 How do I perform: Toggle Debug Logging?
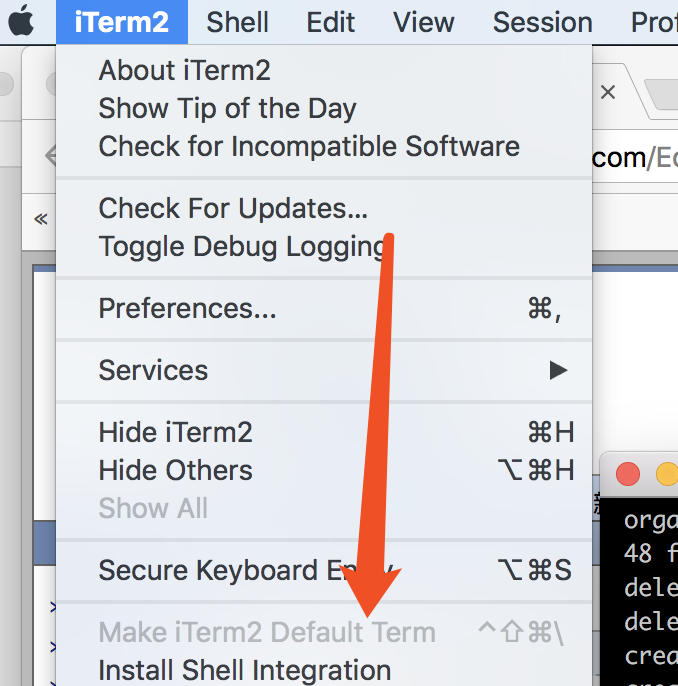point(242,246)
